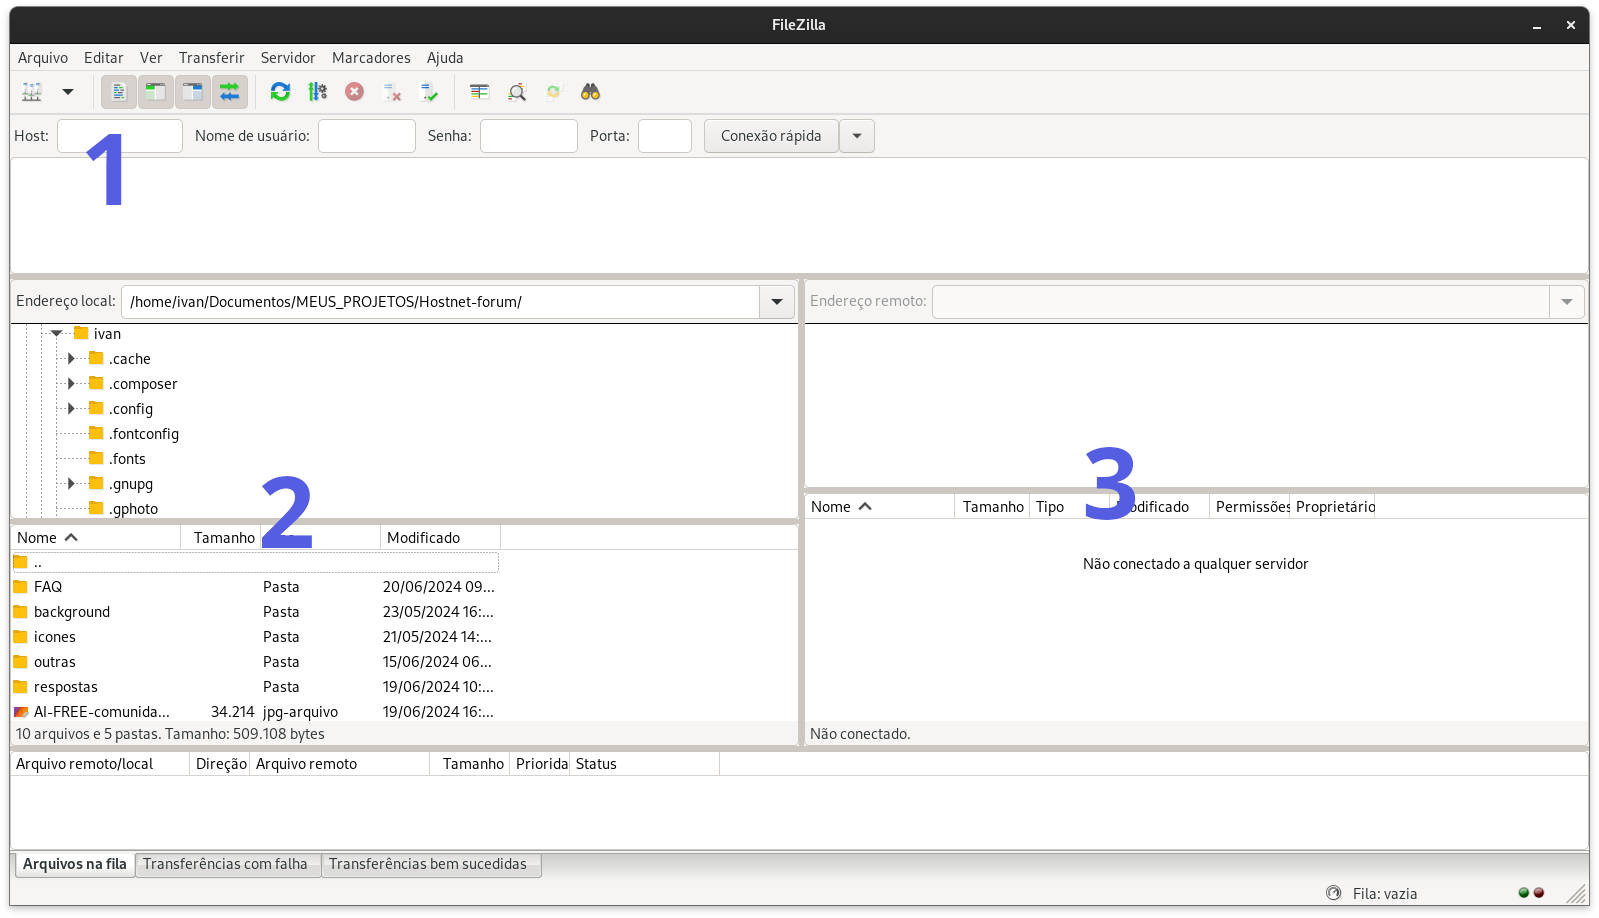Toggle the remote directory tree view

[192, 92]
